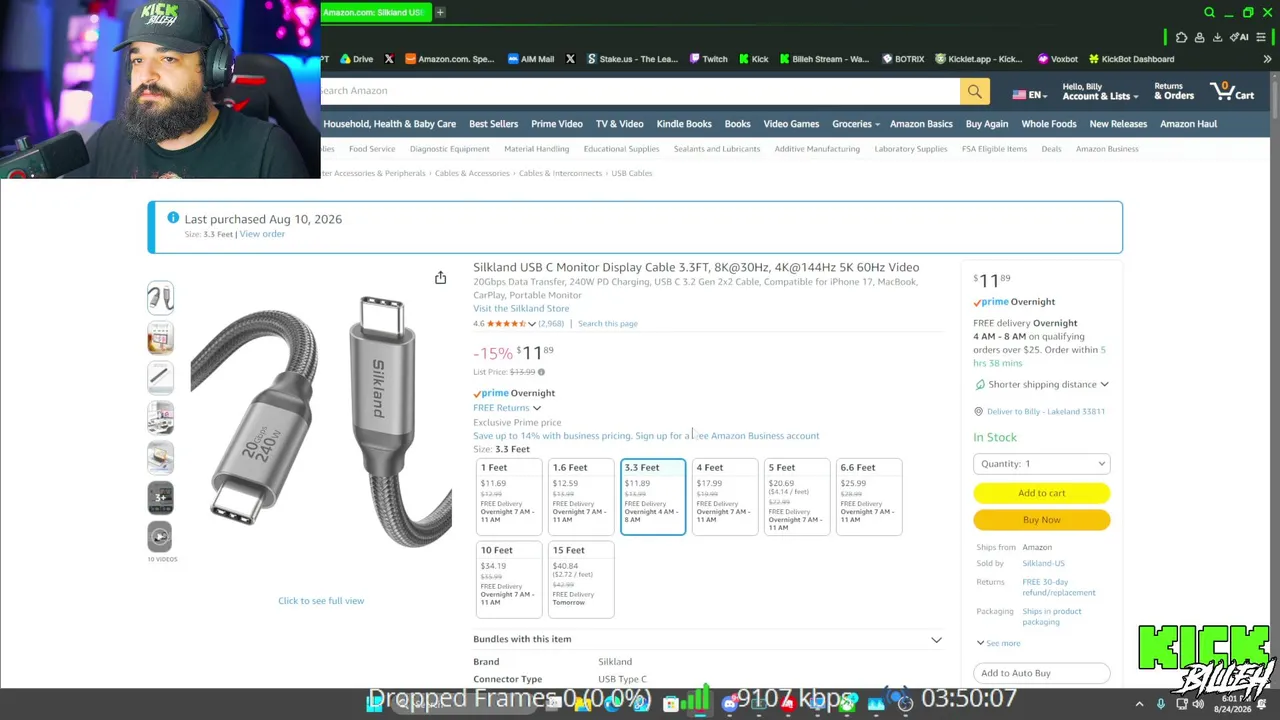Select the 10 Feet size option
The image size is (1280, 720).
point(509,579)
